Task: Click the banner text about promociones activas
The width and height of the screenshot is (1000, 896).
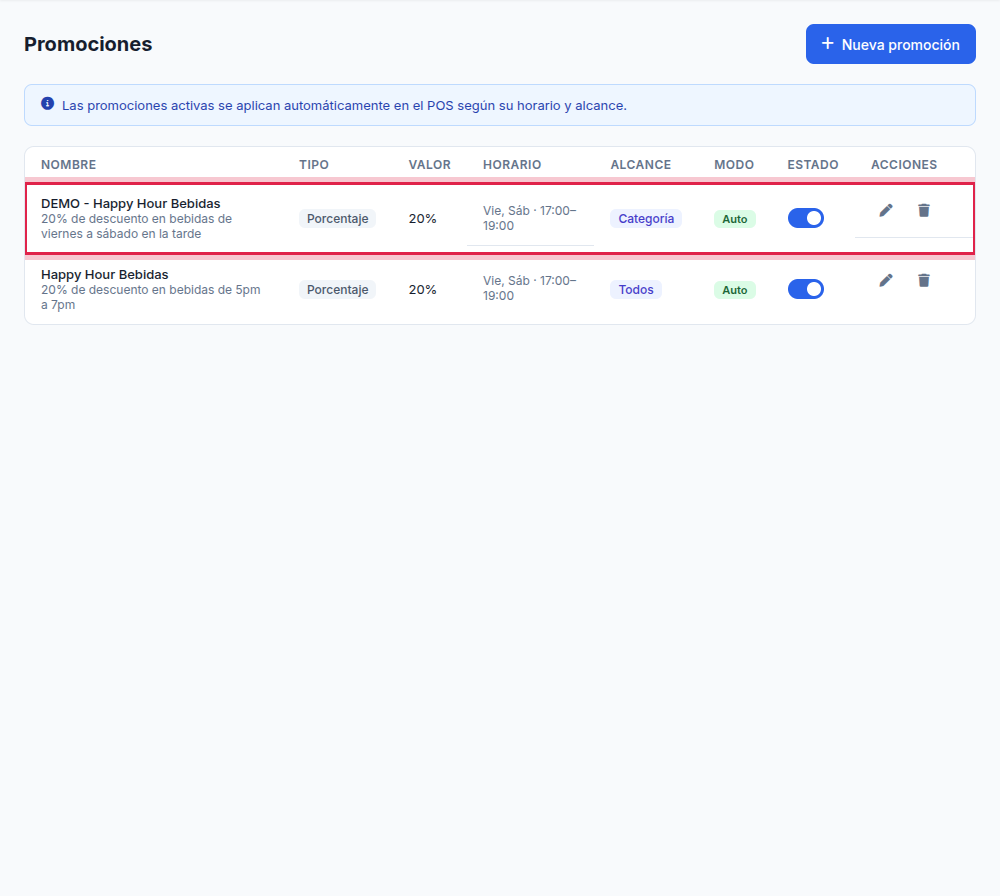Action: pos(344,106)
